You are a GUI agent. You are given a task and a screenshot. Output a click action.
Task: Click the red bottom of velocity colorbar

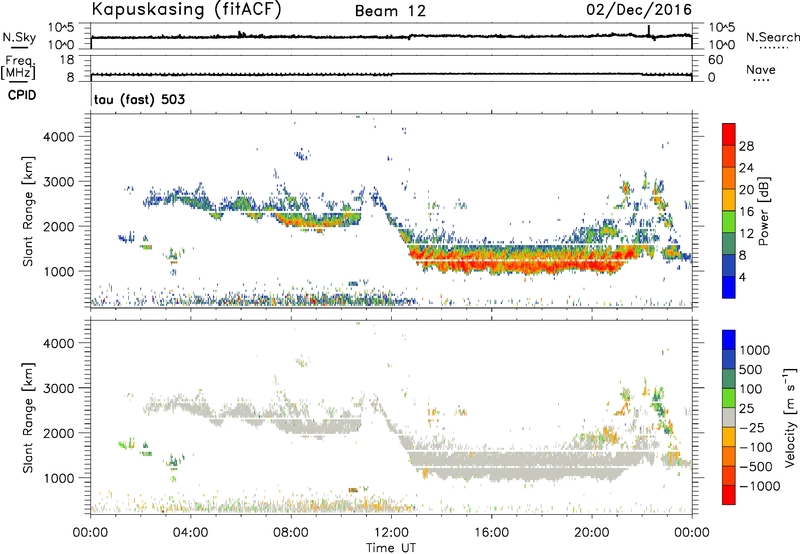tap(729, 495)
